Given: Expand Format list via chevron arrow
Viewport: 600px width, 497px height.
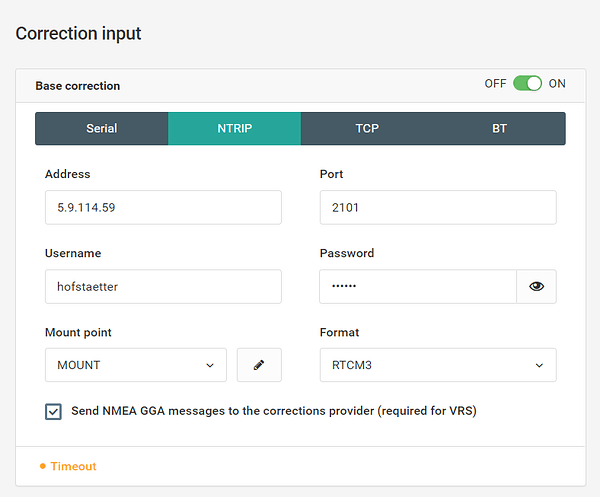Looking at the screenshot, I should pos(539,365).
